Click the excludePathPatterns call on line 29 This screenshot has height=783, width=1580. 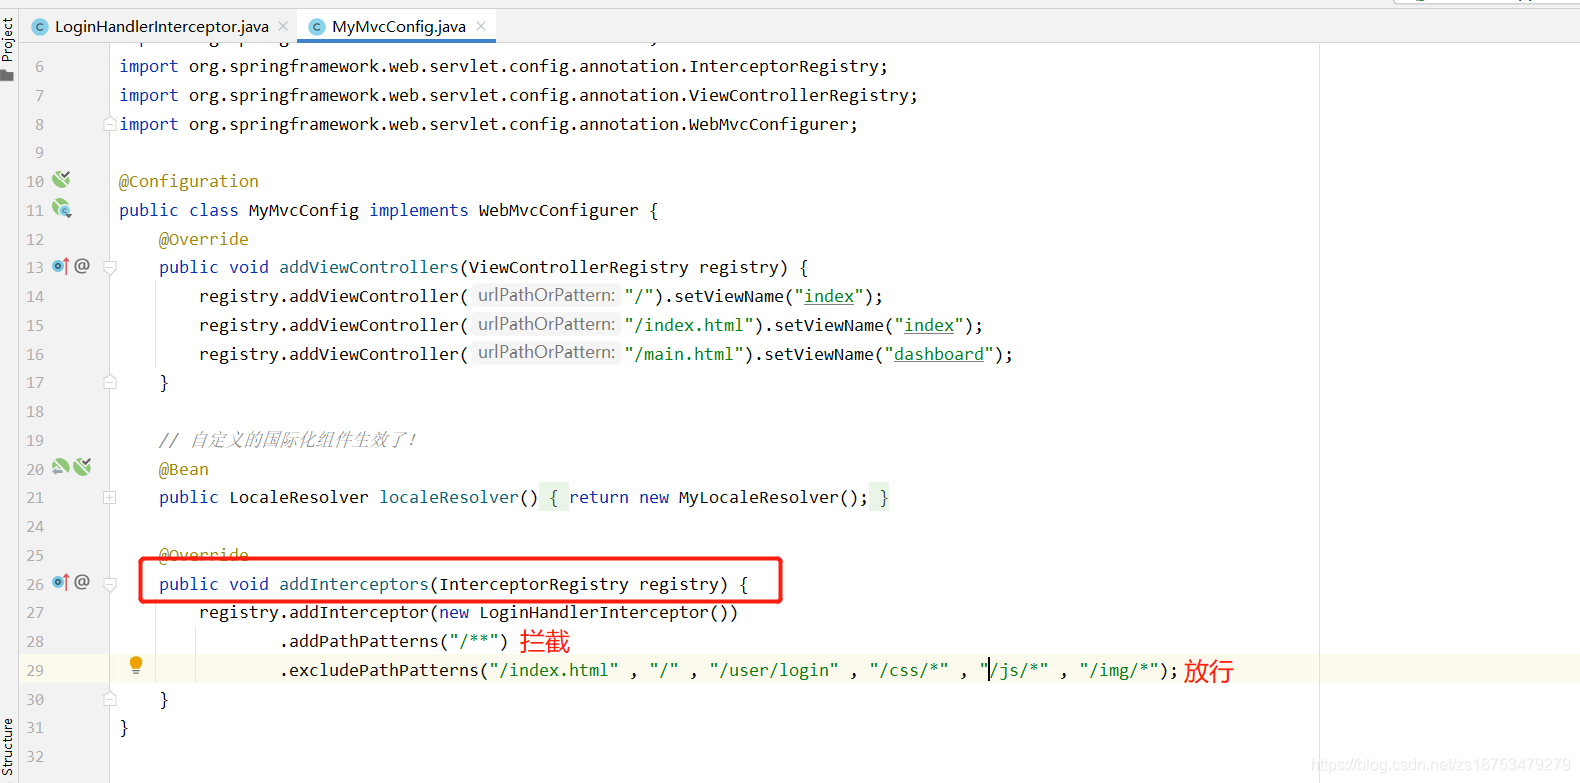tap(384, 670)
